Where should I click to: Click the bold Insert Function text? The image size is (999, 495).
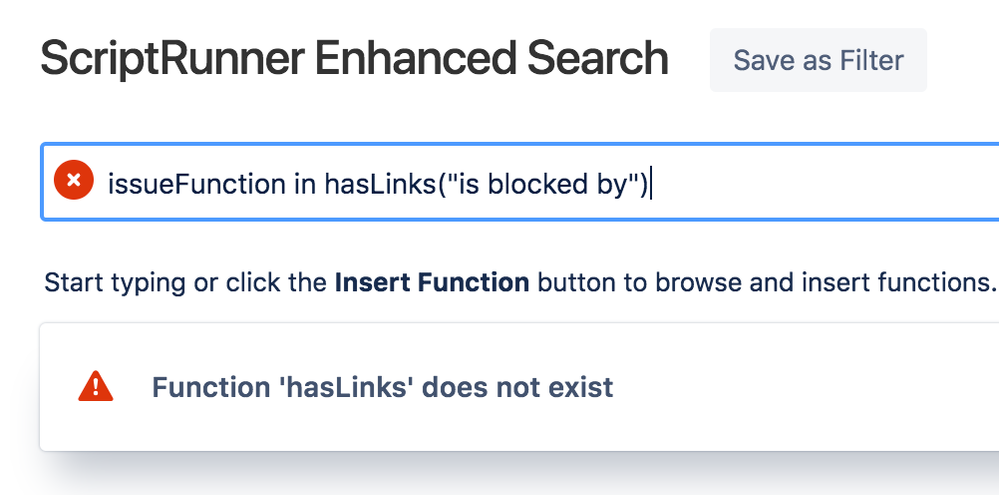point(432,282)
